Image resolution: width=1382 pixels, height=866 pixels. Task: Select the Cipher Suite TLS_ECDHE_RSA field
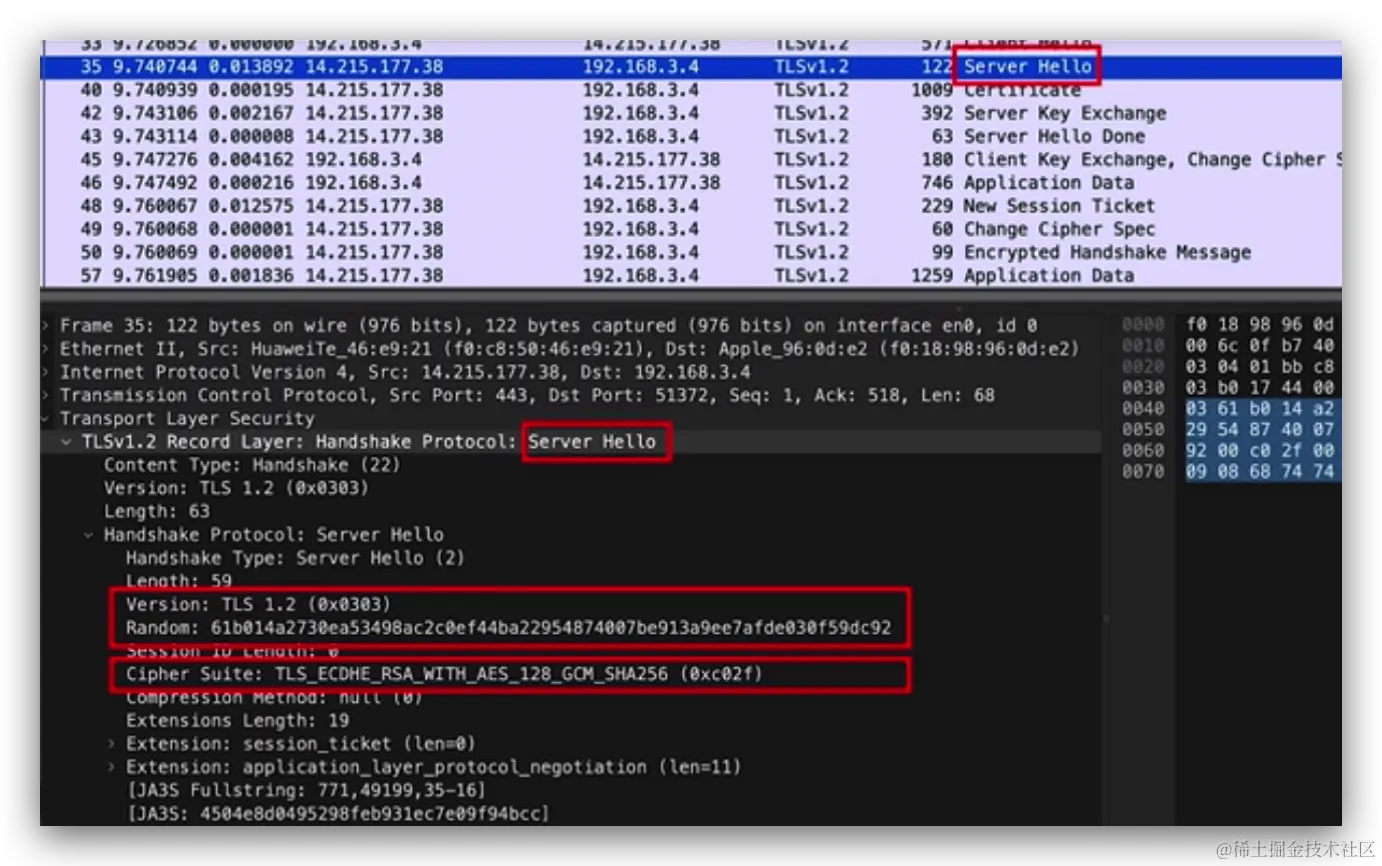444,675
